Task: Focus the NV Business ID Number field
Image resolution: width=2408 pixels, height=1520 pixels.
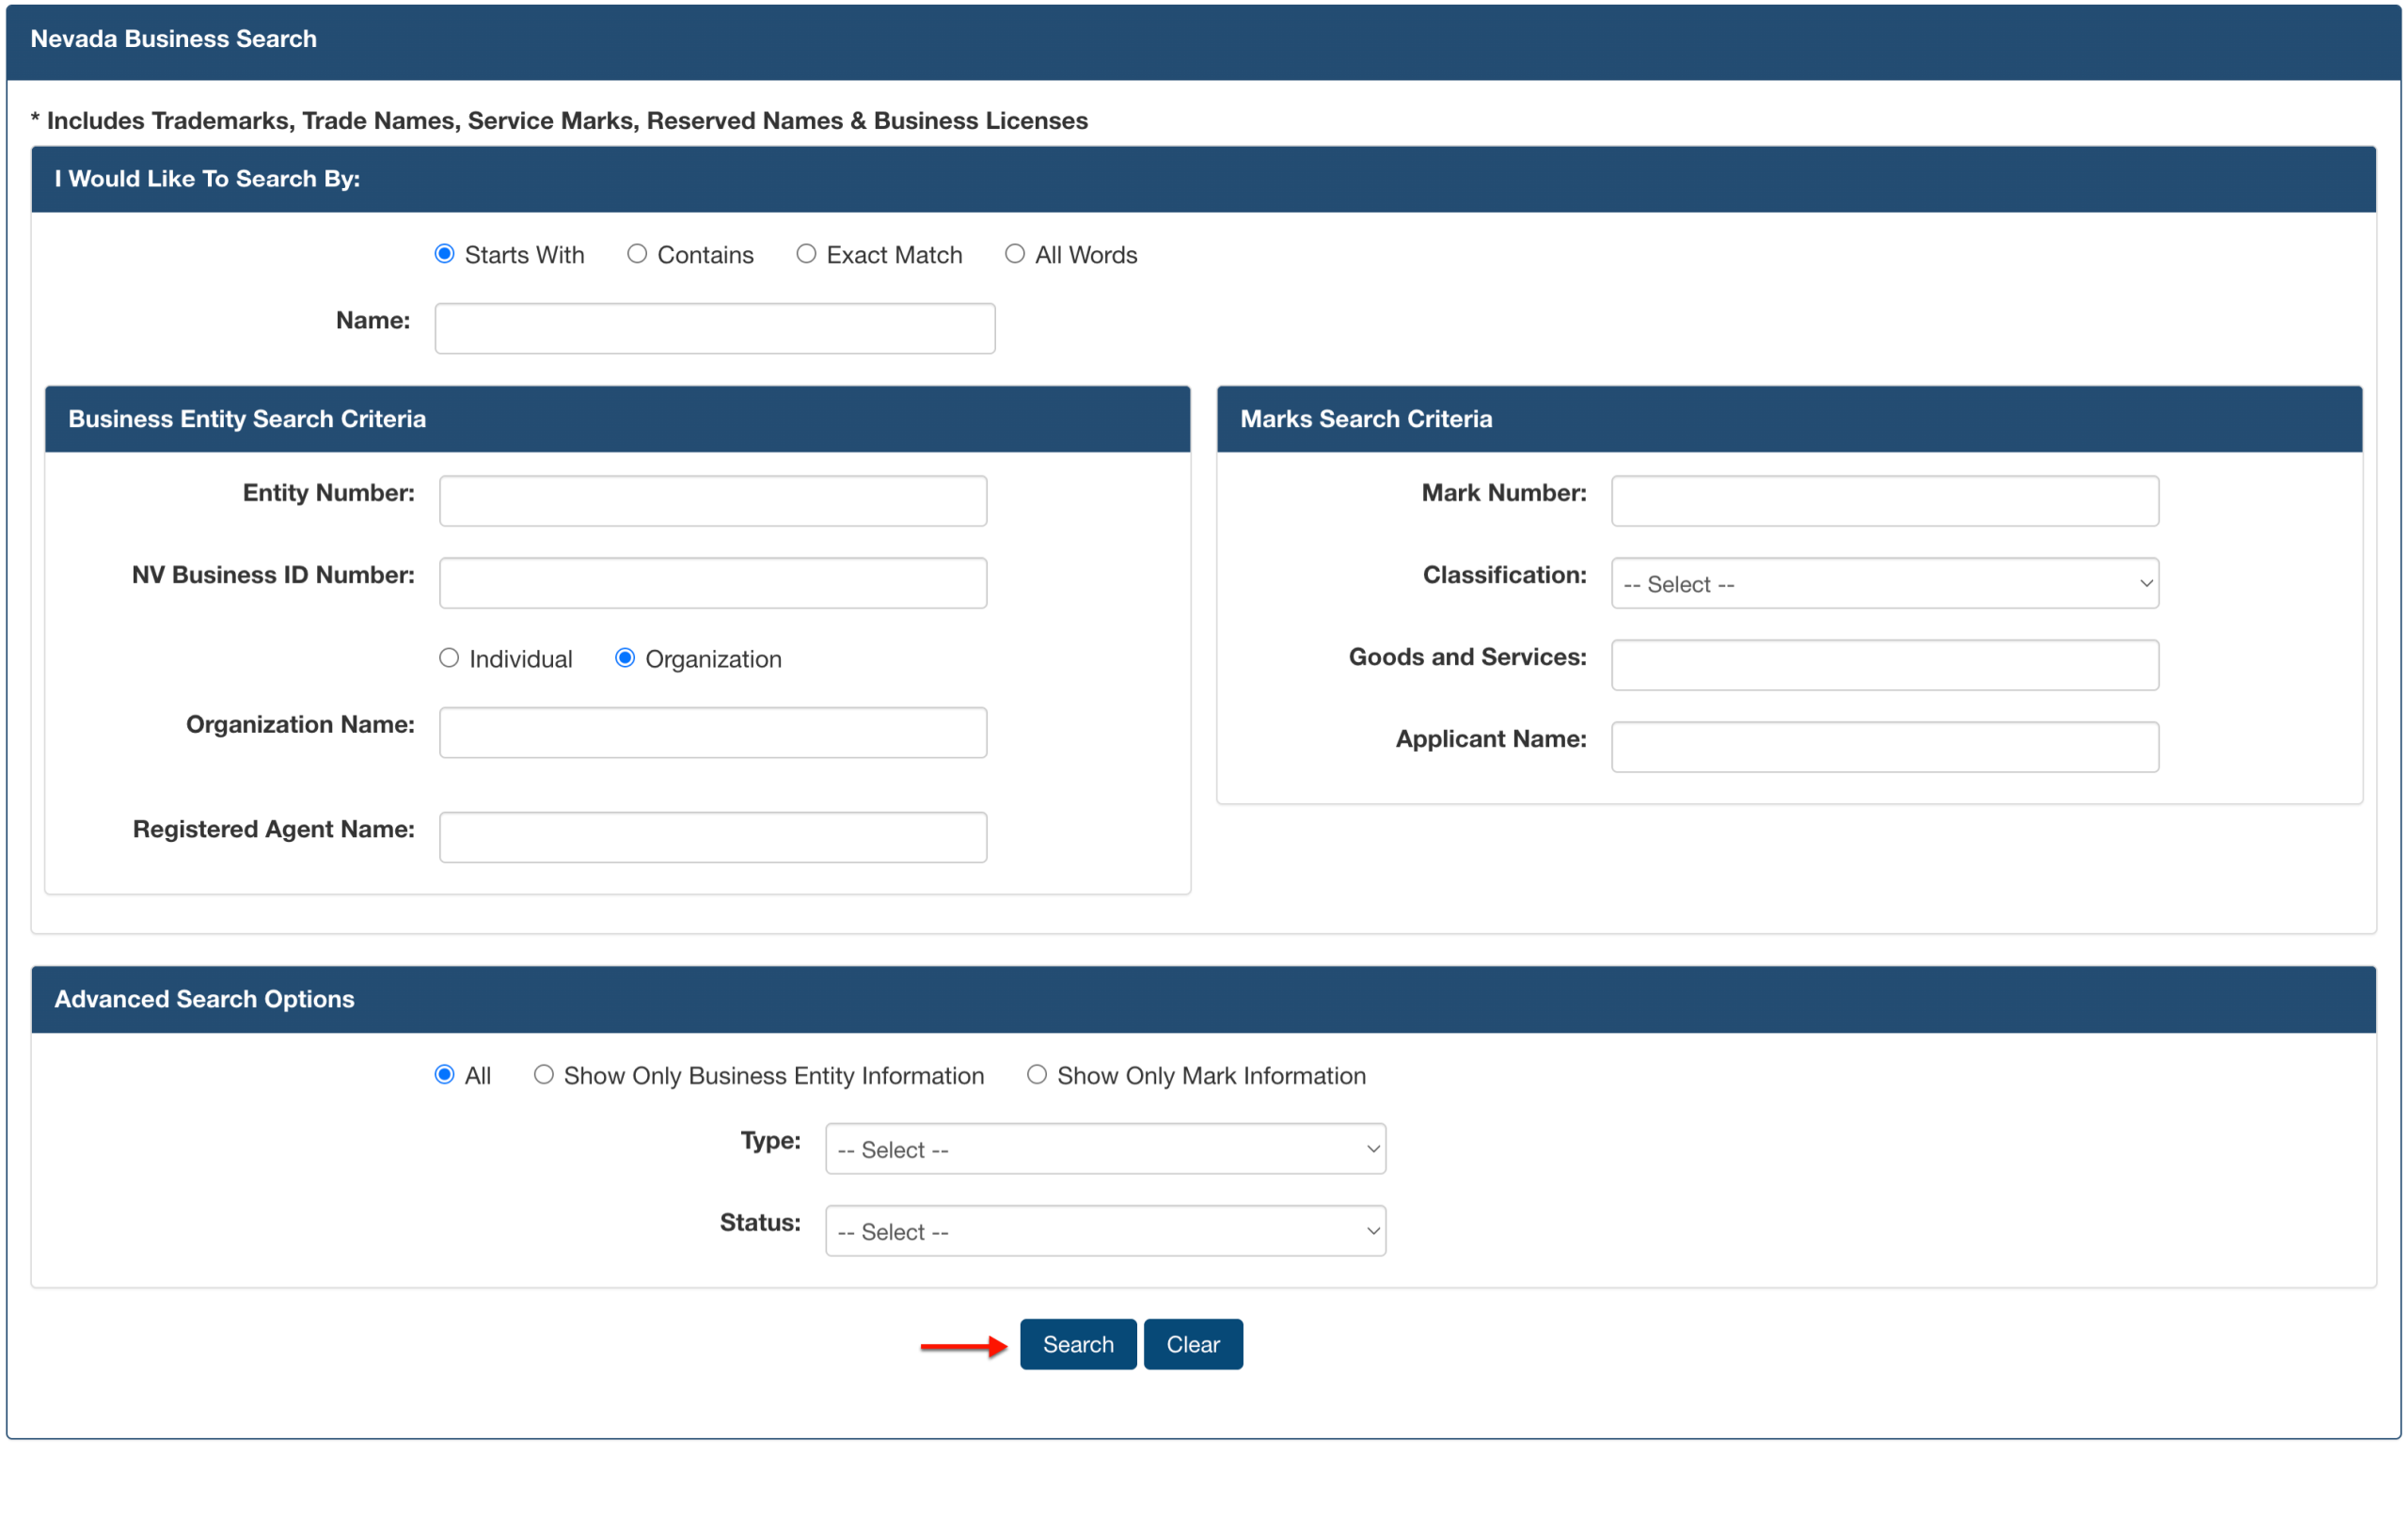Action: pos(713,583)
